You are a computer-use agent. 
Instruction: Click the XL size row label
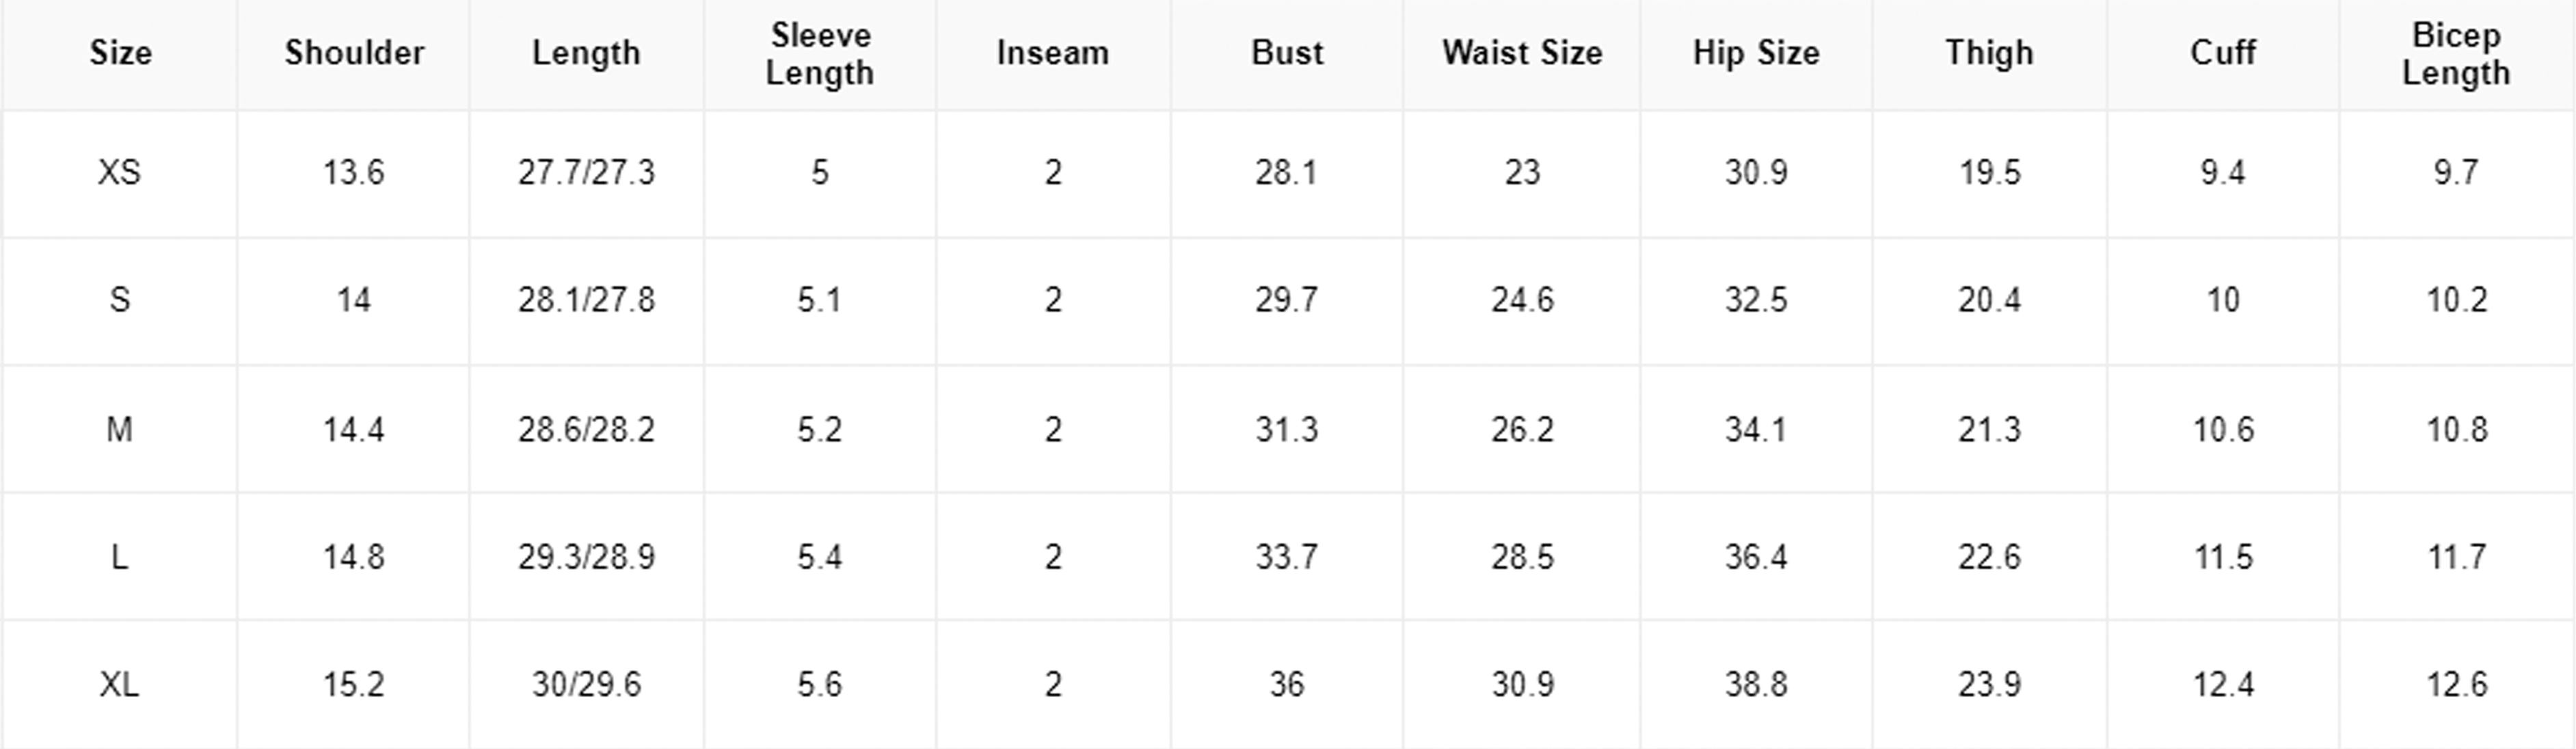click(x=120, y=685)
